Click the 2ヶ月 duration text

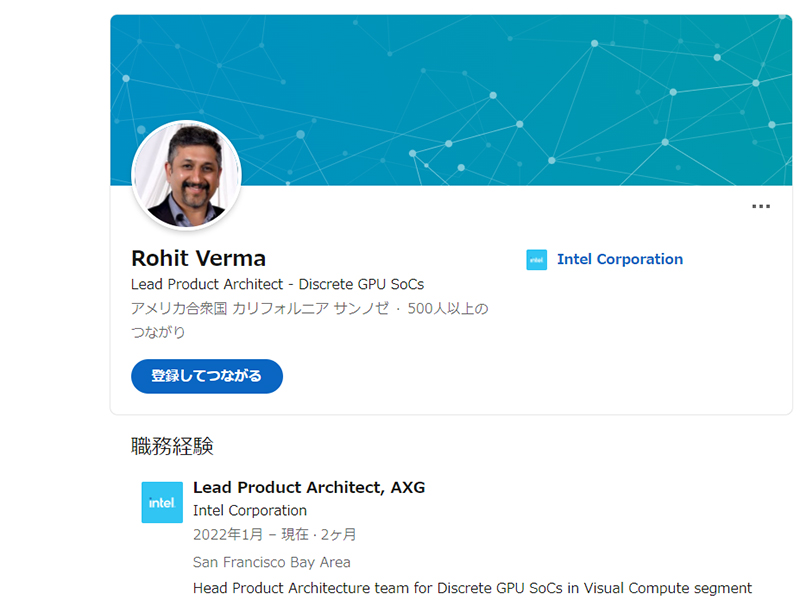[338, 534]
